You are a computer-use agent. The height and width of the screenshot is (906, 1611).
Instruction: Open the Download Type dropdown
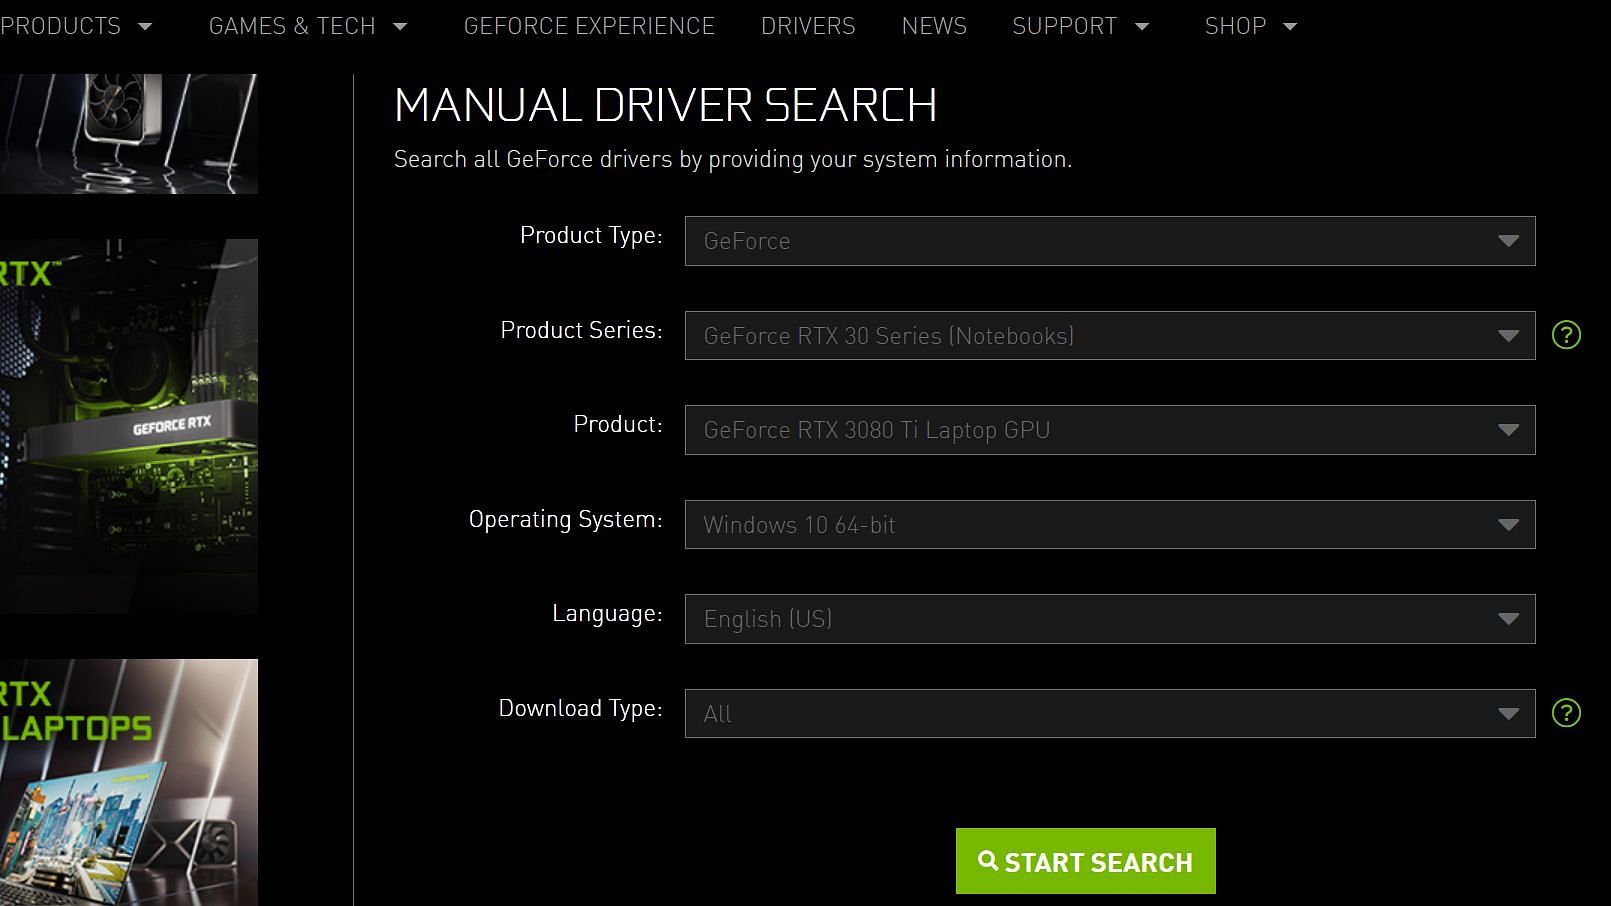[1110, 713]
